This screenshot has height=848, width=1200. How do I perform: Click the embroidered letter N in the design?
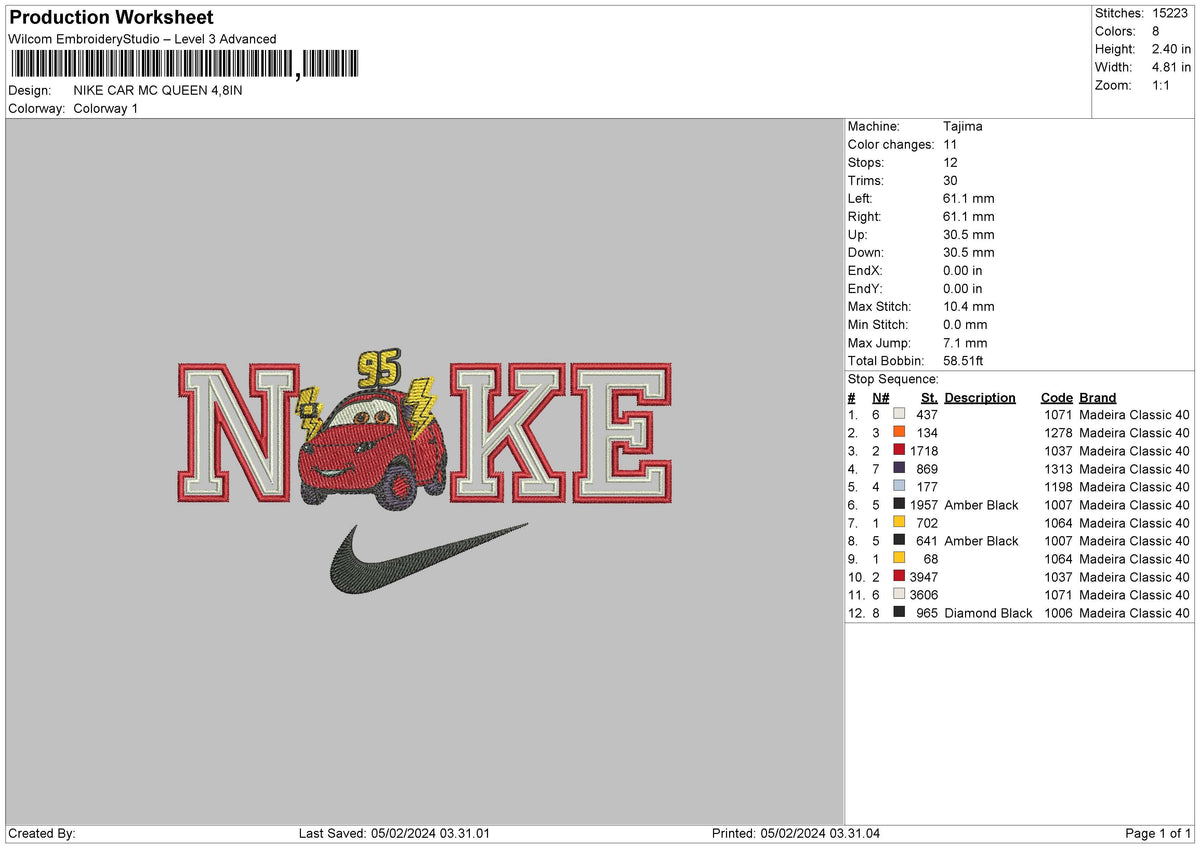coord(240,432)
